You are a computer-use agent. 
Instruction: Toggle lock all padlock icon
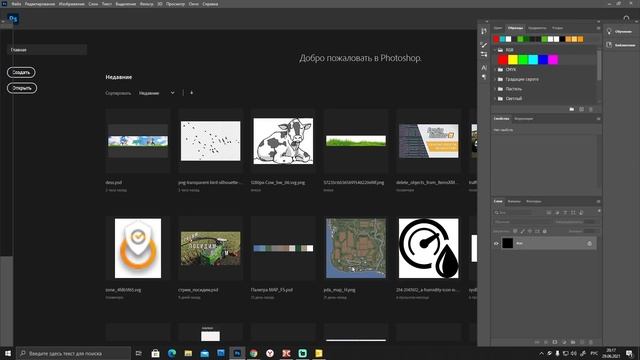(544, 231)
